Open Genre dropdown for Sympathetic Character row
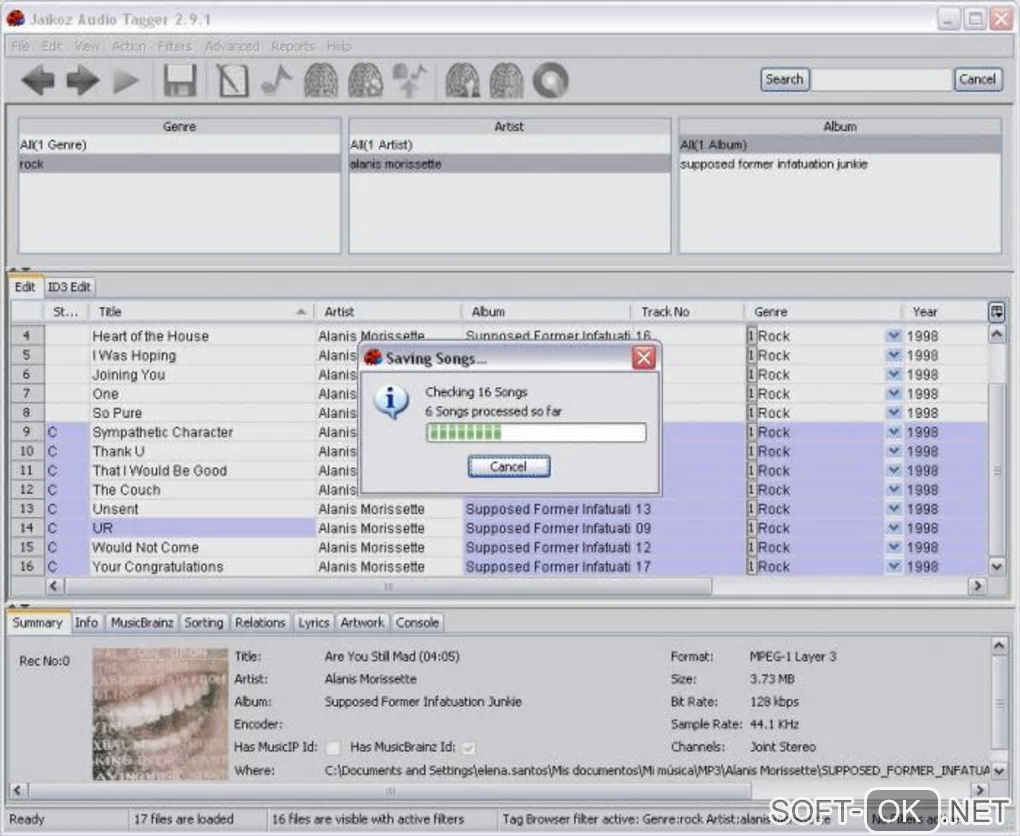Viewport: 1020px width, 836px height. pyautogui.click(x=893, y=432)
